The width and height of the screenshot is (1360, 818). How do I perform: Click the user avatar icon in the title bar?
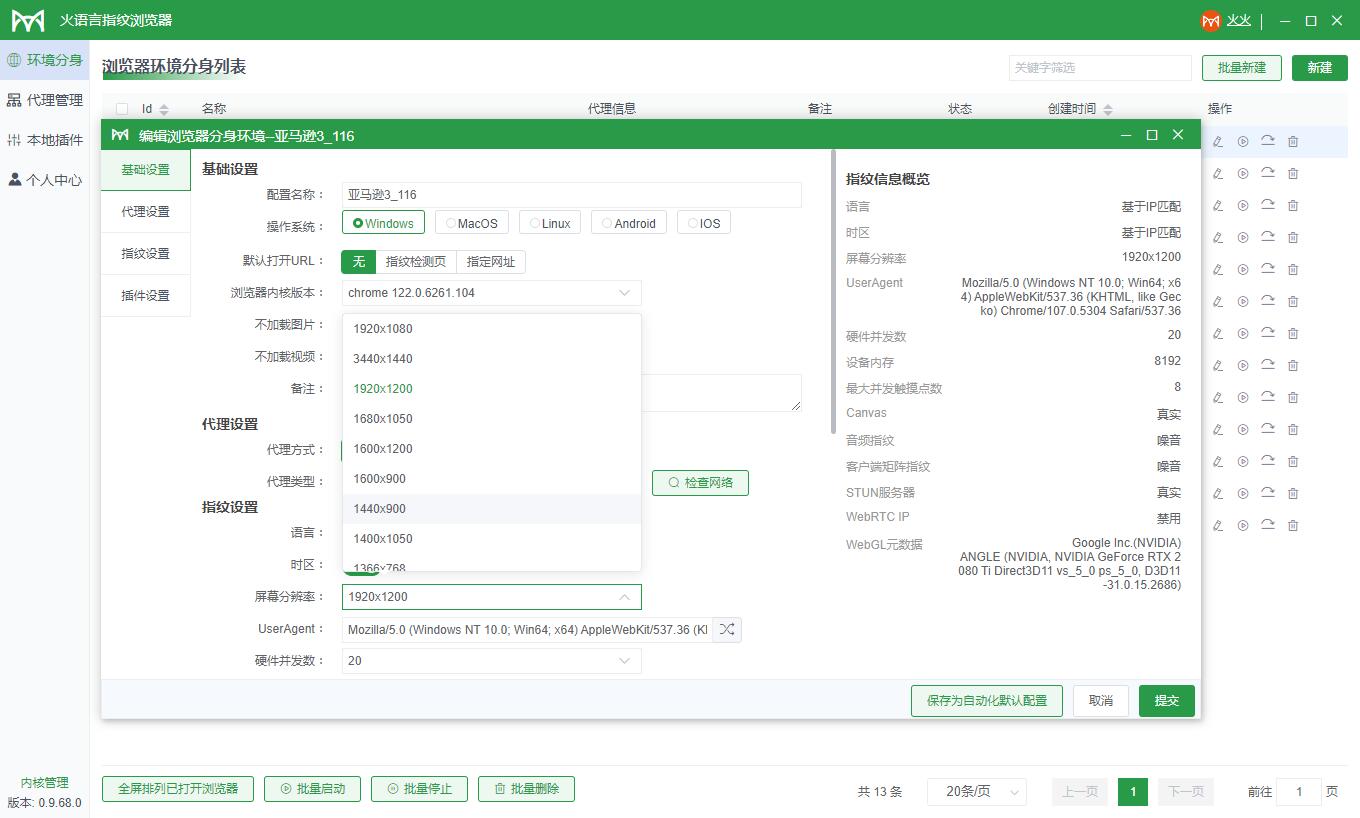click(1211, 21)
